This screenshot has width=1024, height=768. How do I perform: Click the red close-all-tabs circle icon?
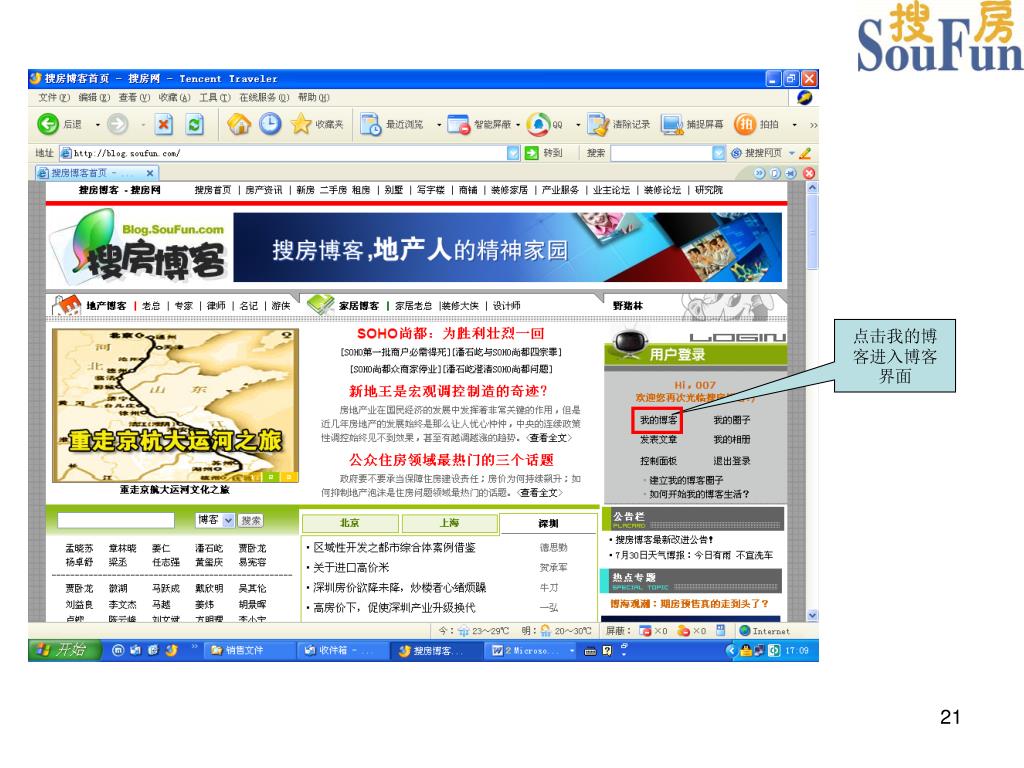(x=808, y=173)
